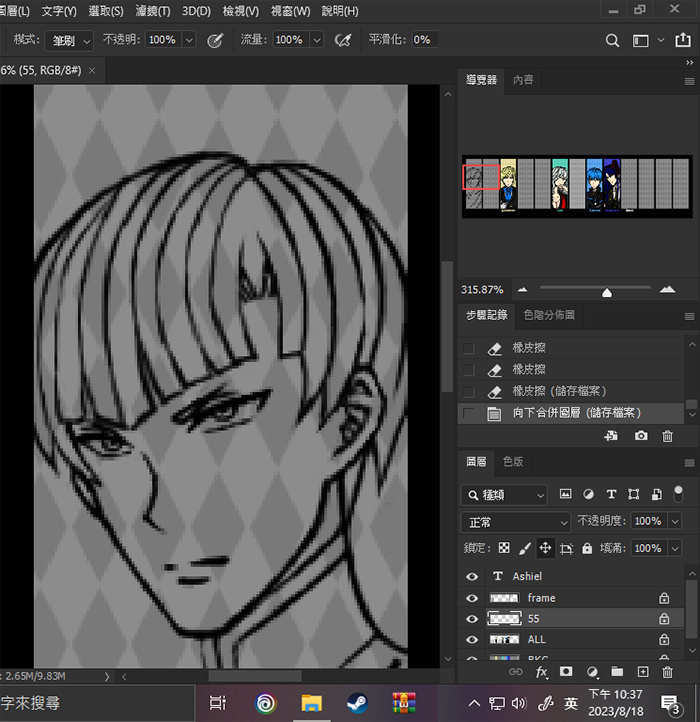Open History panel menu icon
This screenshot has height=722, width=700.
(x=689, y=316)
